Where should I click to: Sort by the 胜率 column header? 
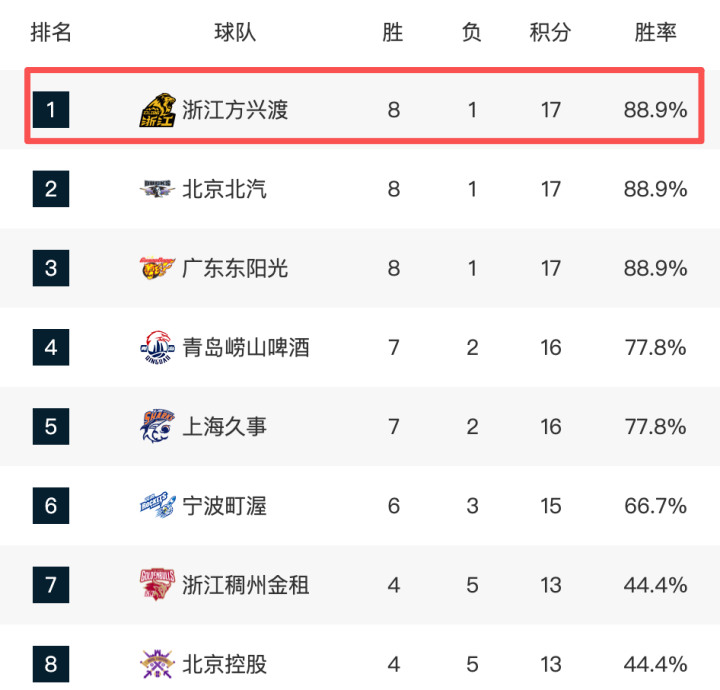coord(655,32)
